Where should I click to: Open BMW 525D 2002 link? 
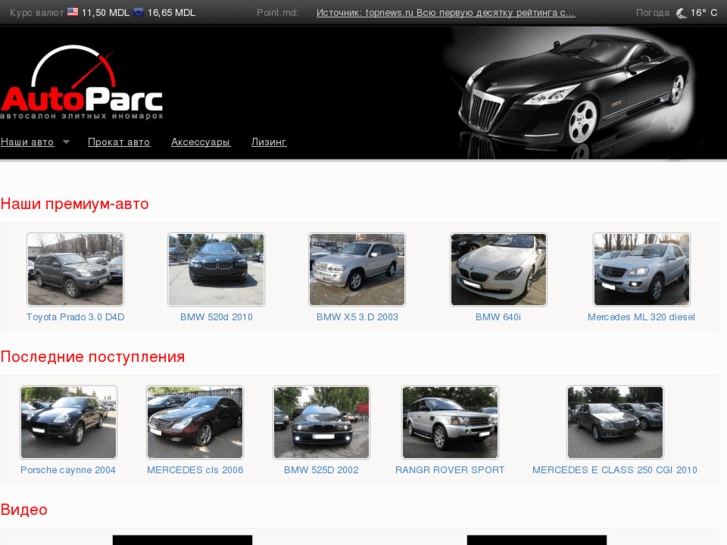(321, 470)
